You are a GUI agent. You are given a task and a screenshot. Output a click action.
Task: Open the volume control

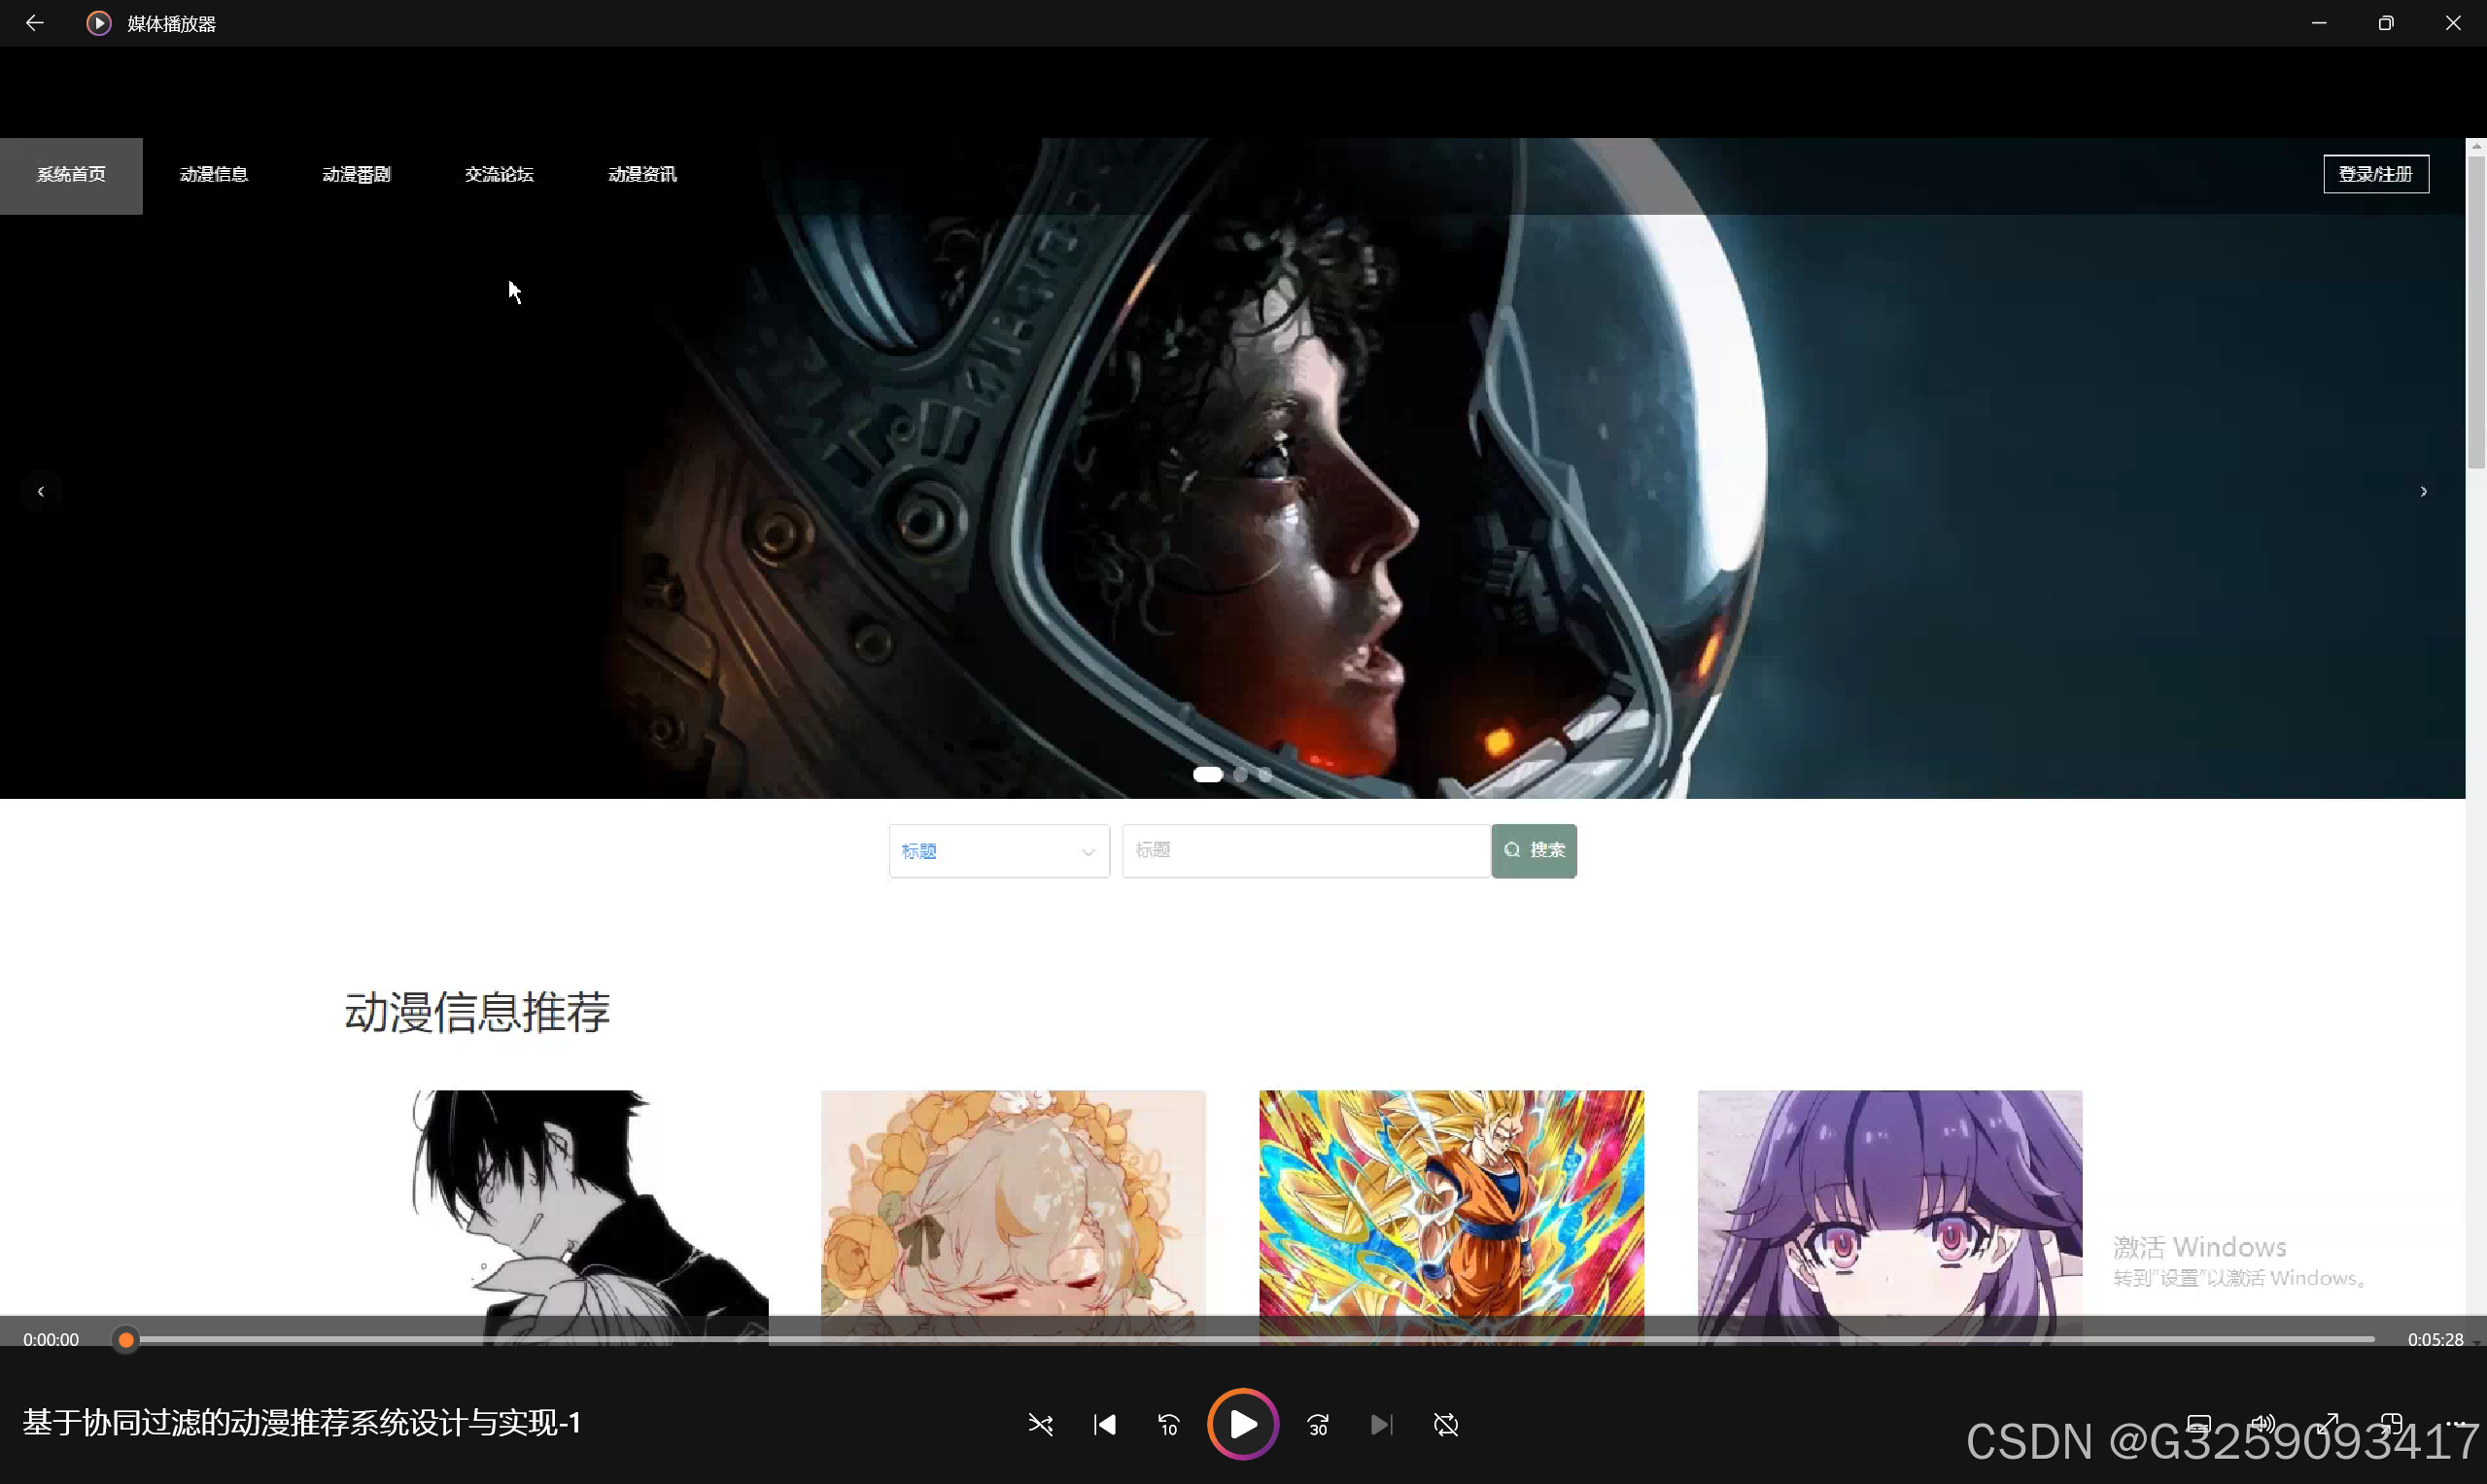2262,1424
